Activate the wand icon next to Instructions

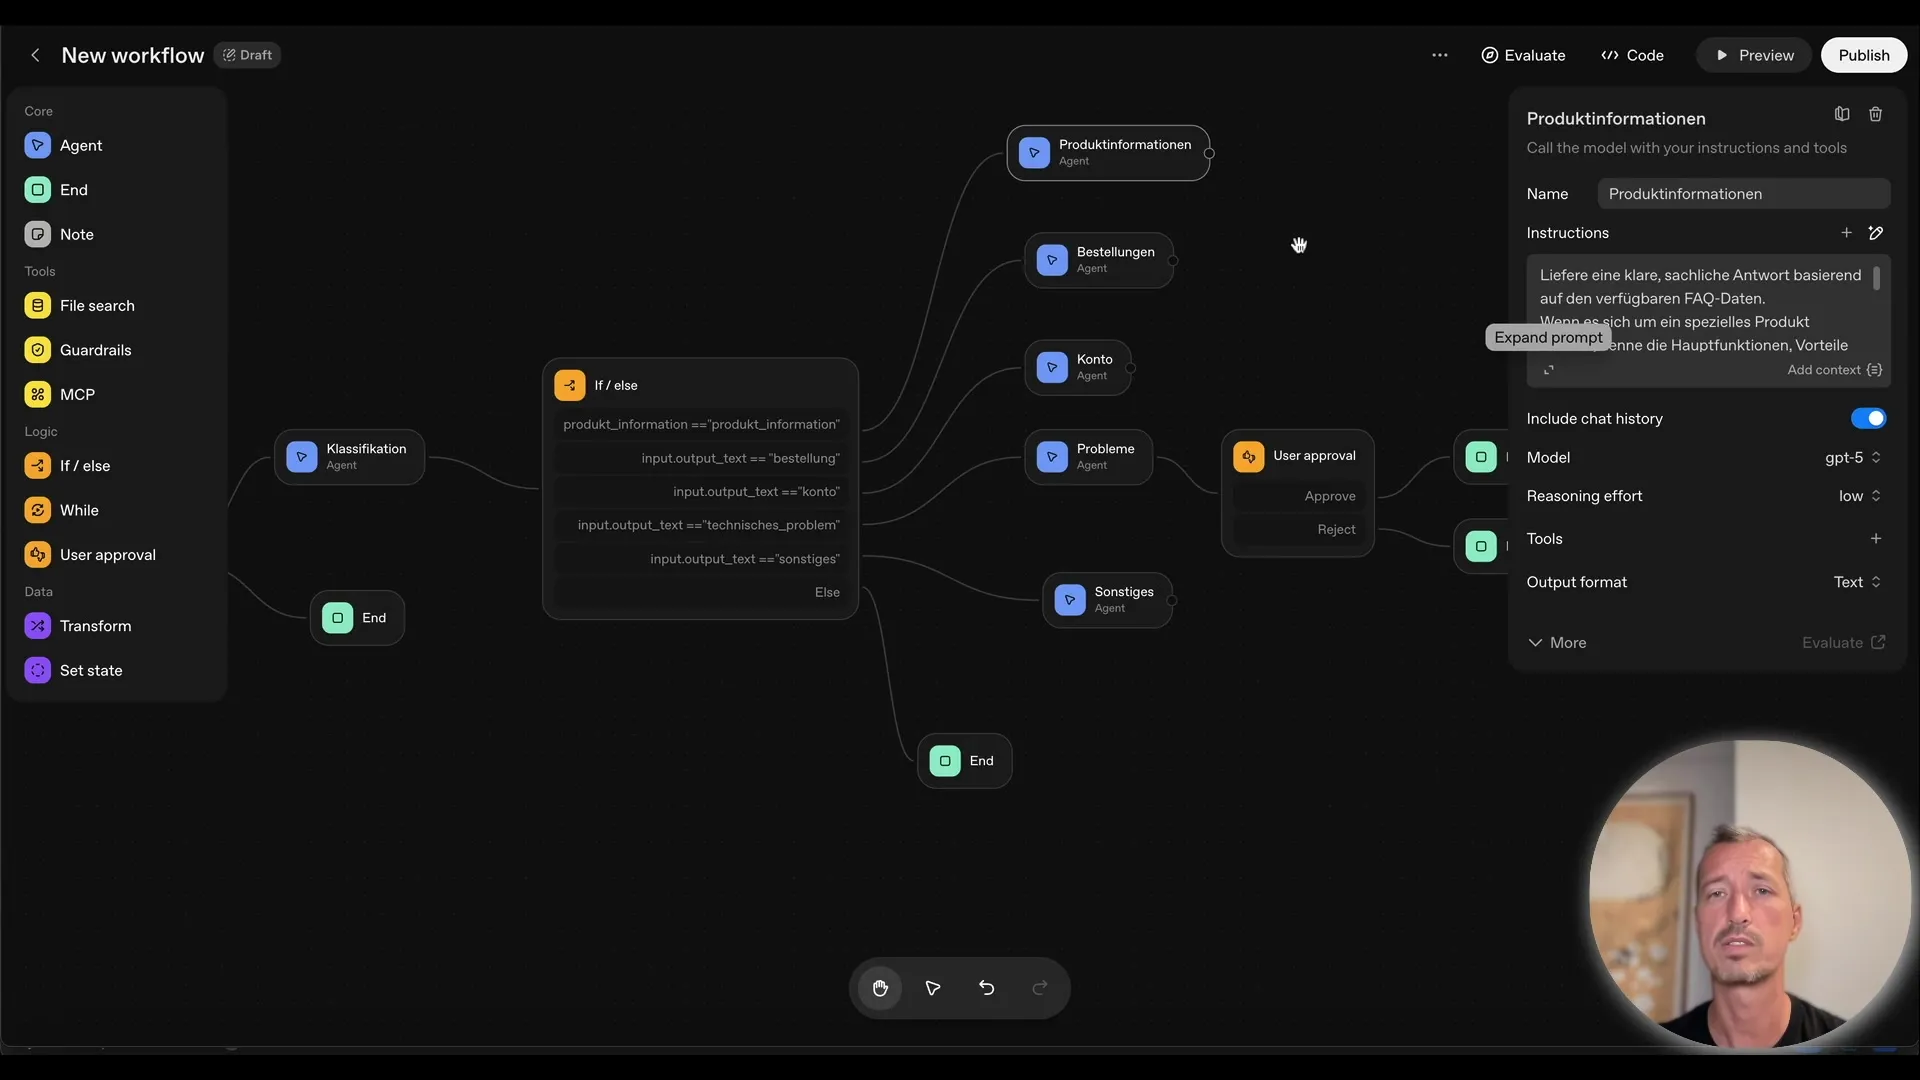(1877, 233)
